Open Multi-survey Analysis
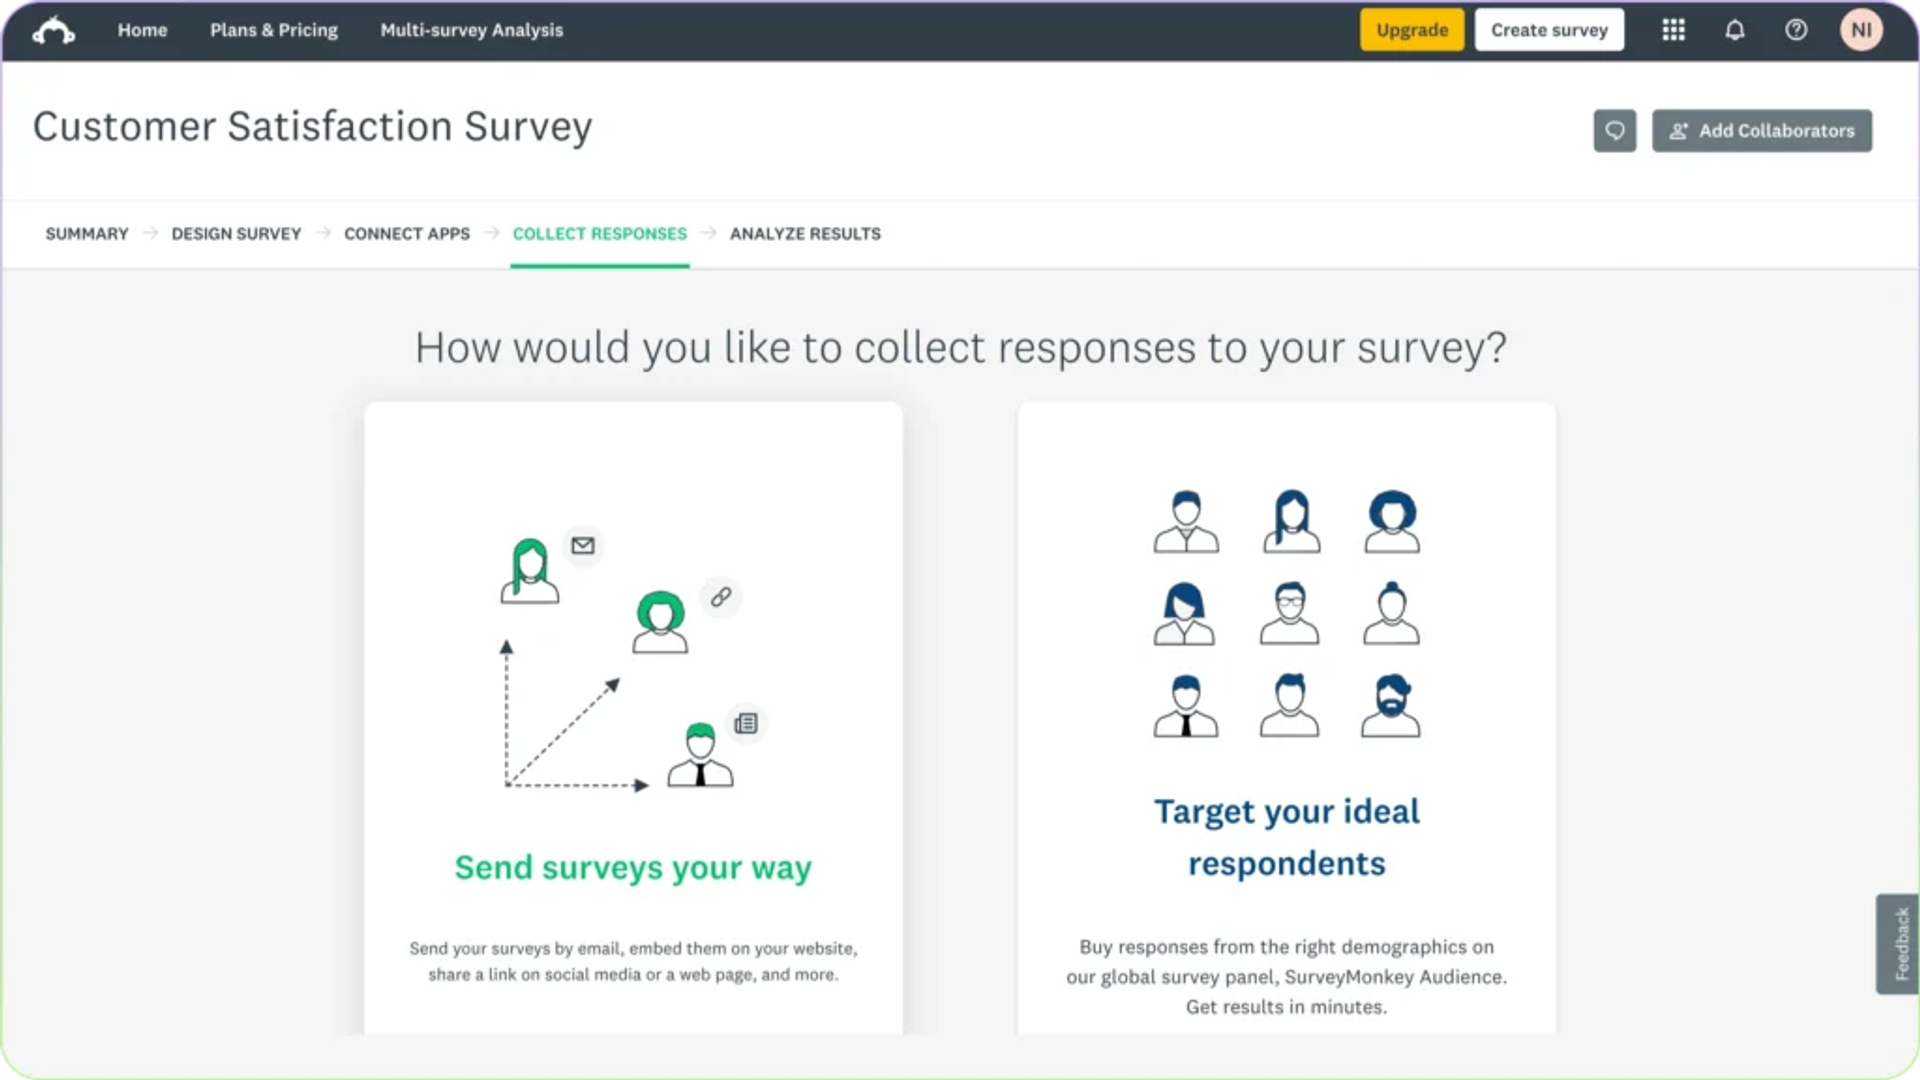 click(471, 30)
